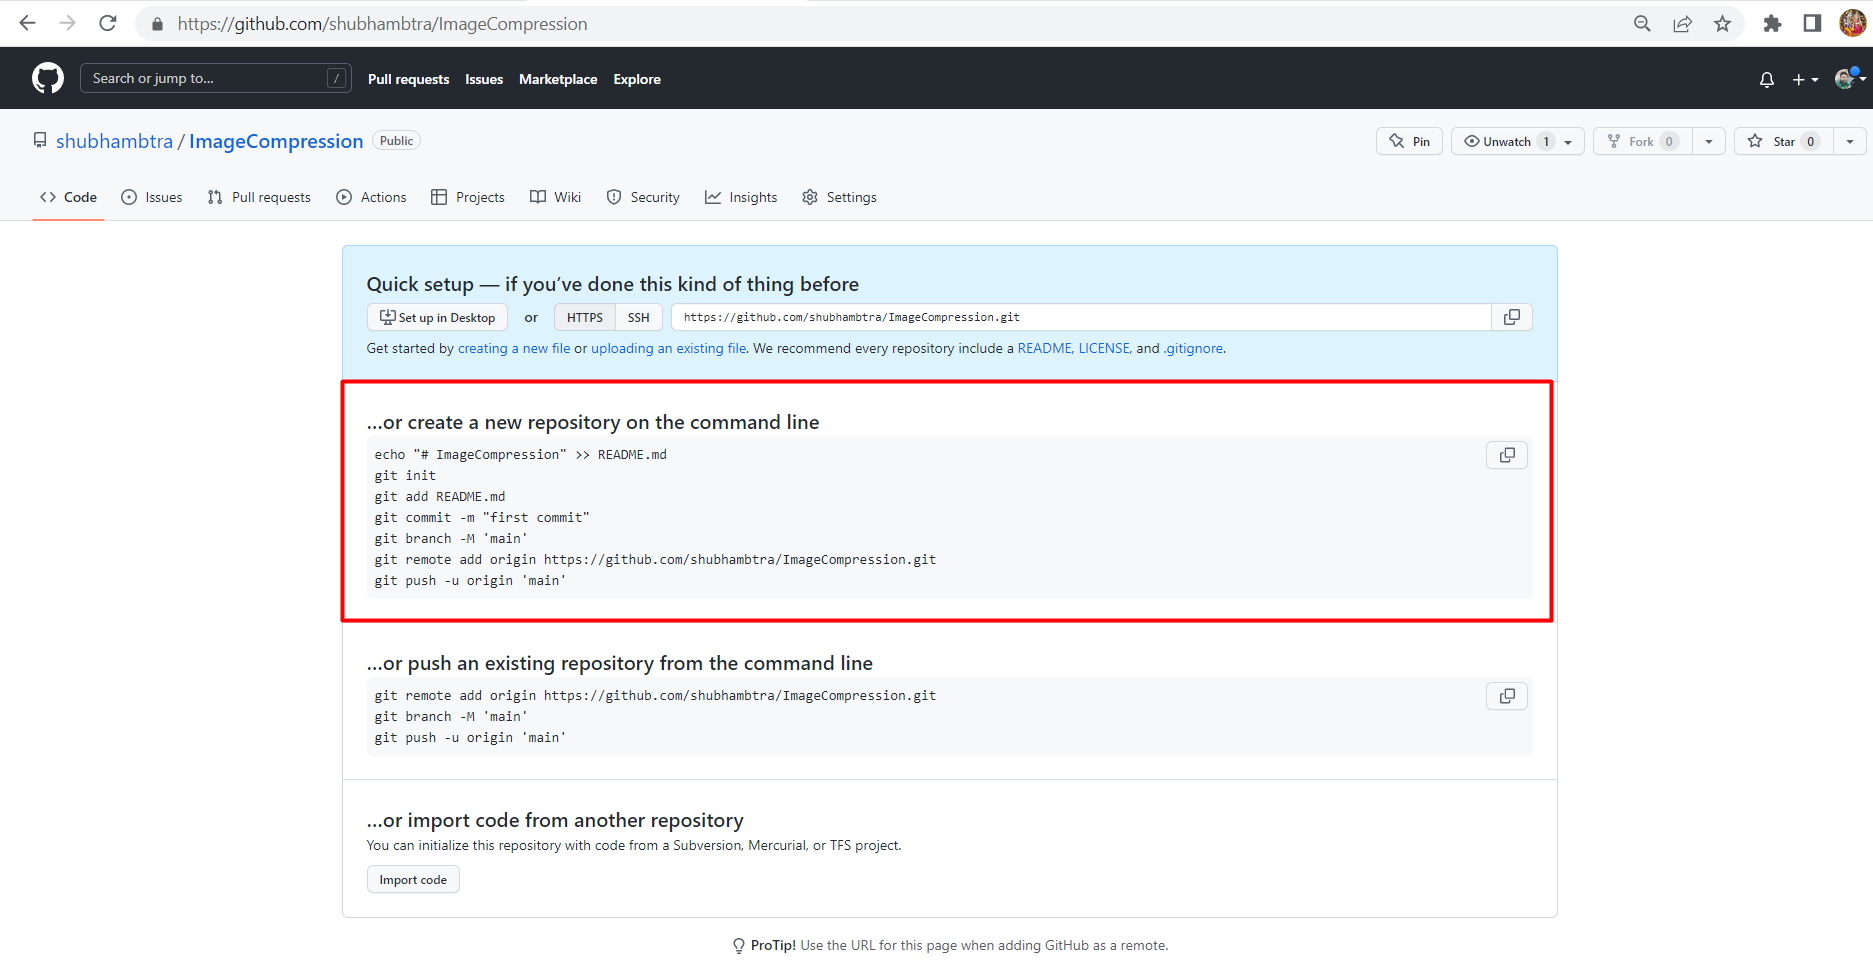Open the repository Settings tab
1873x974 pixels.
pos(839,197)
